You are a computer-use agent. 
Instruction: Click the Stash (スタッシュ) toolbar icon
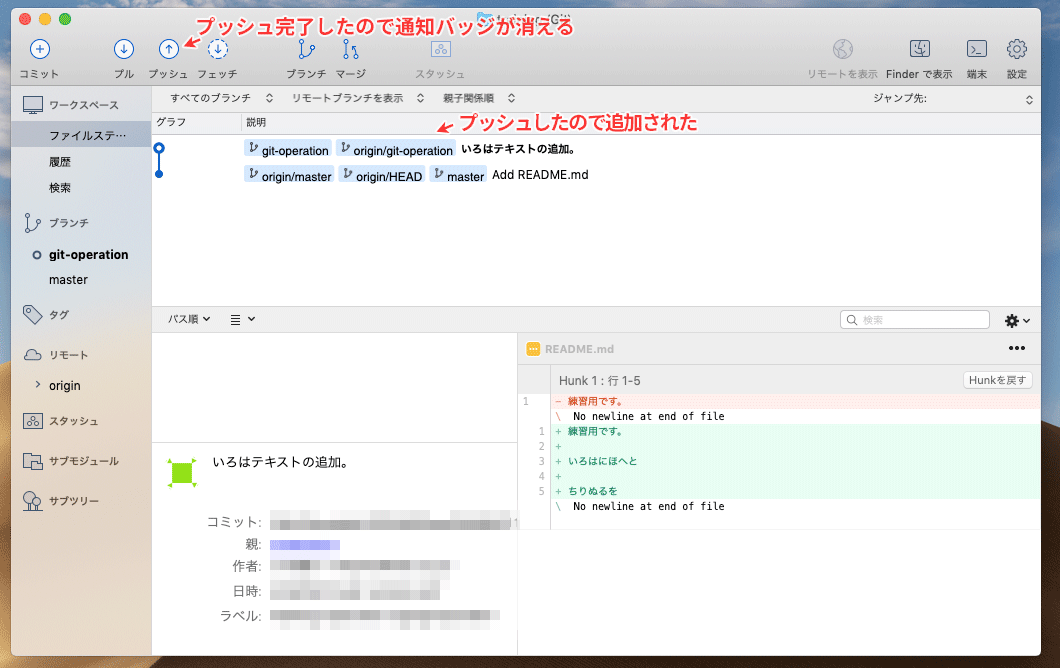click(x=441, y=49)
